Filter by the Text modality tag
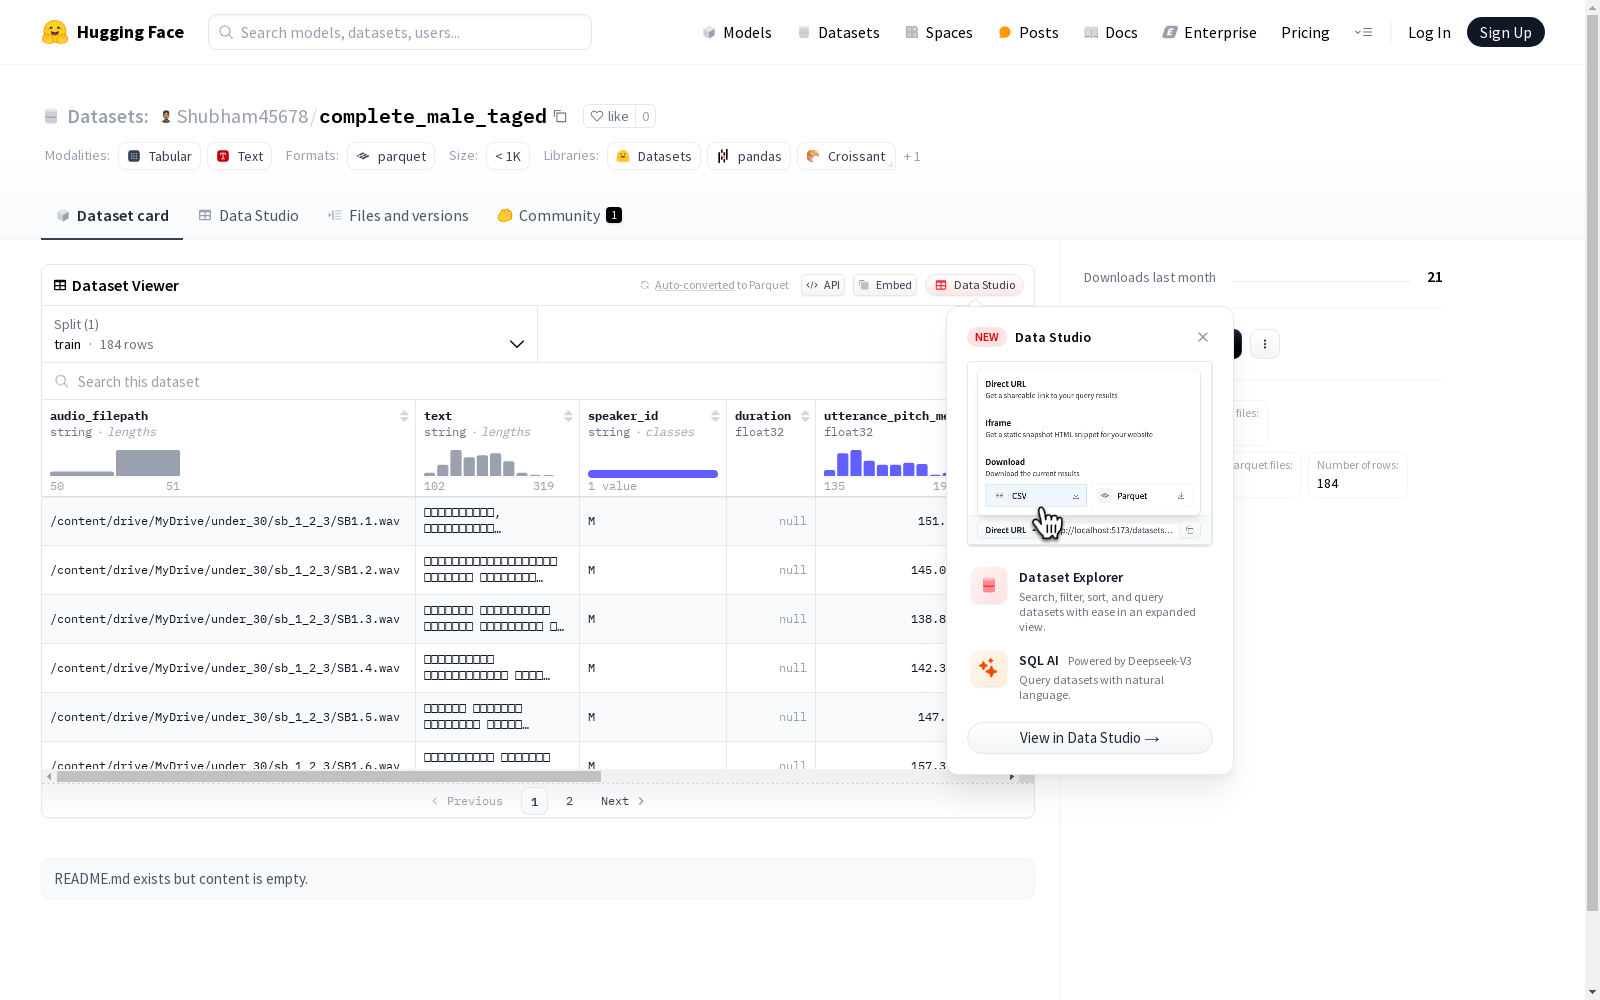The width and height of the screenshot is (1600, 1000). point(240,156)
